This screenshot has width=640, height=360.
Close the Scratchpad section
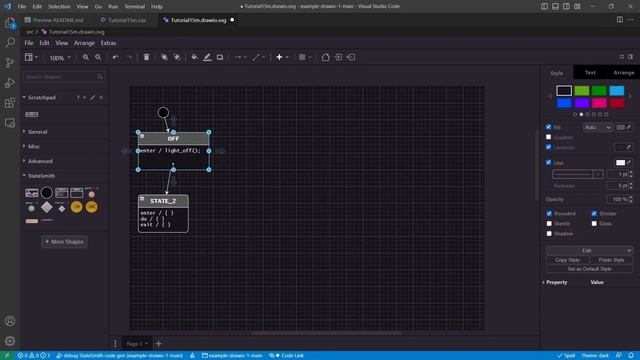(x=101, y=98)
